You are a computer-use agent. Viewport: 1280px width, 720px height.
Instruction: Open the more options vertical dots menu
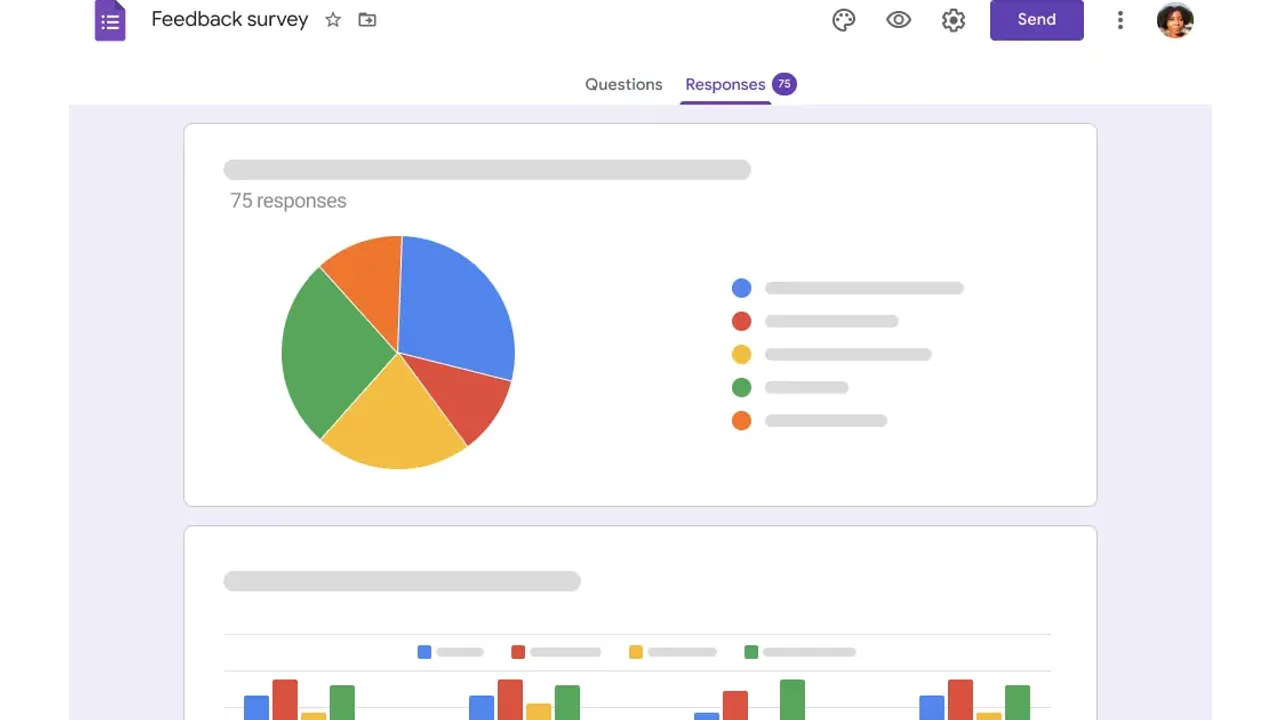1120,20
